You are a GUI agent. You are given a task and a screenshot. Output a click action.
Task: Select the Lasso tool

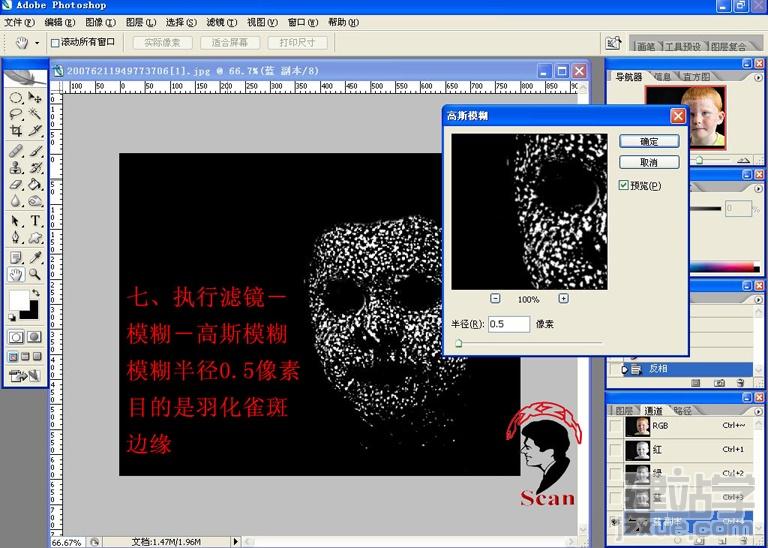[16, 114]
